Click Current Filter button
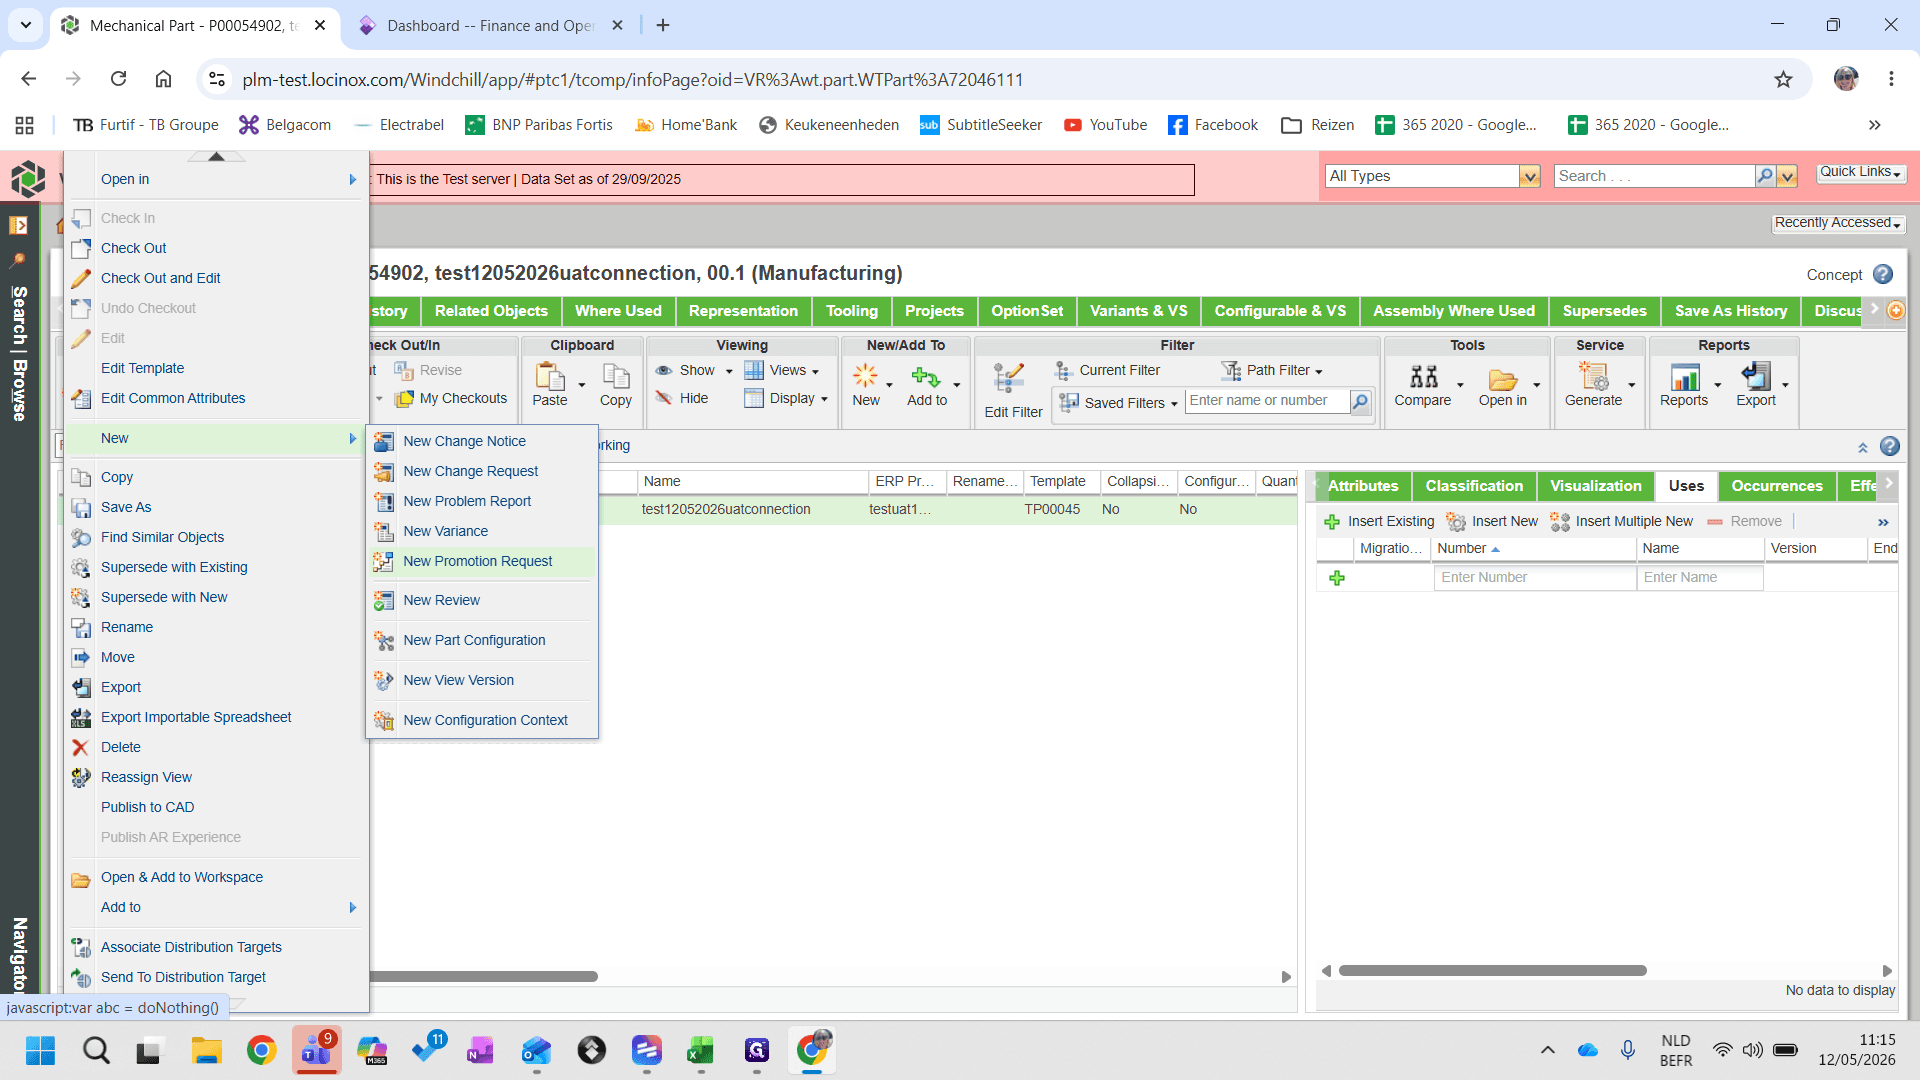The image size is (1920, 1080). tap(1108, 370)
